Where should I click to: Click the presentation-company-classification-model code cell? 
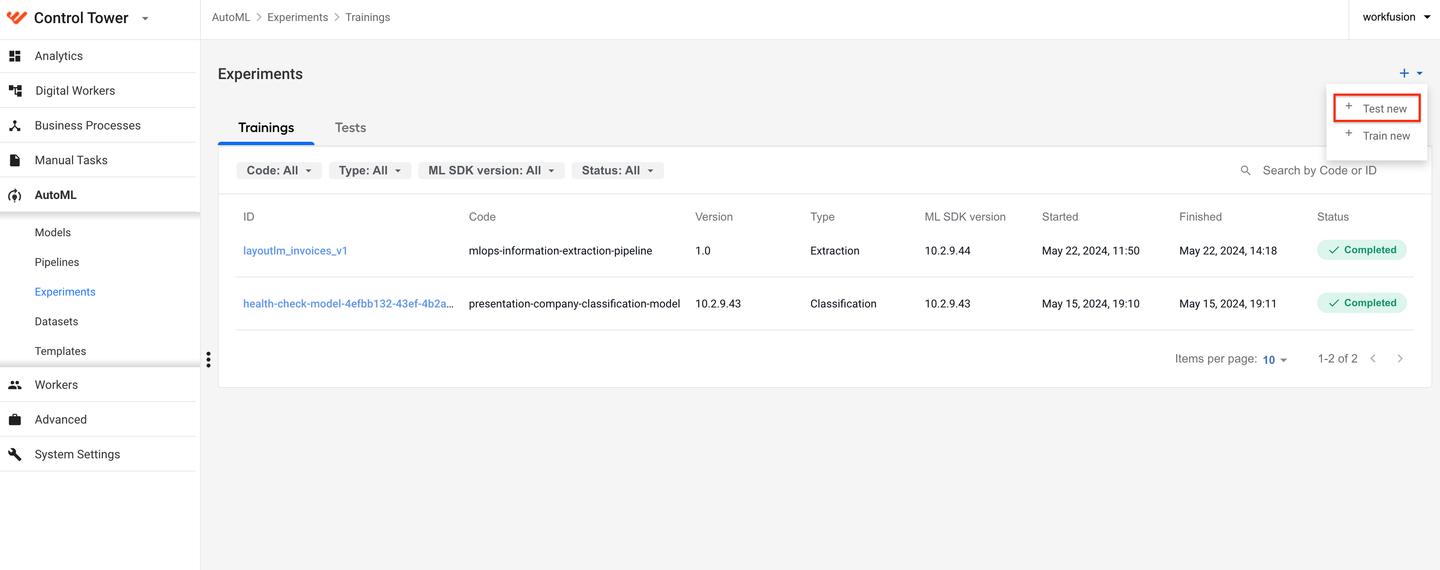[574, 304]
